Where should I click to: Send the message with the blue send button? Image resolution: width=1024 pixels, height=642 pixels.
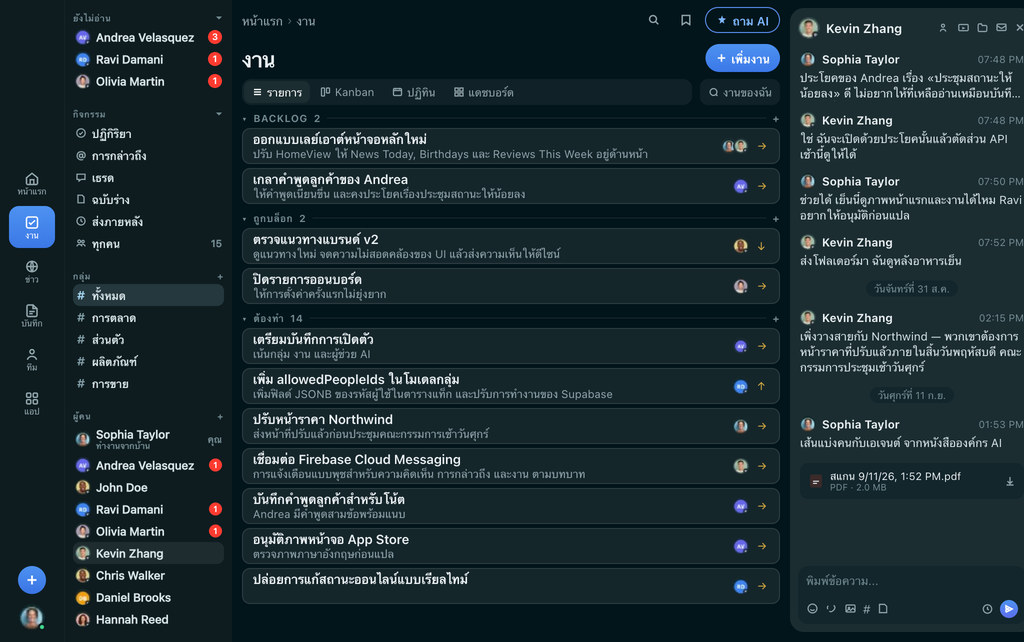pyautogui.click(x=1009, y=609)
